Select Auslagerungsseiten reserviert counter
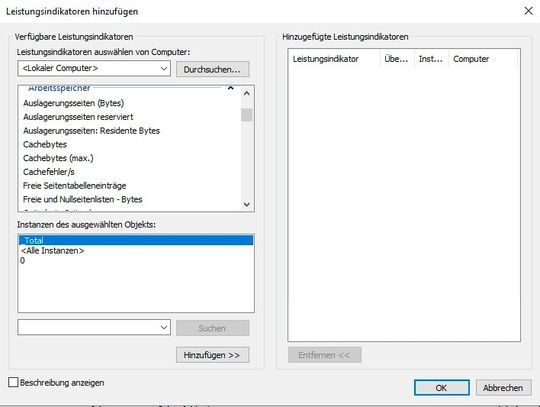540x407 pixels. 78,117
